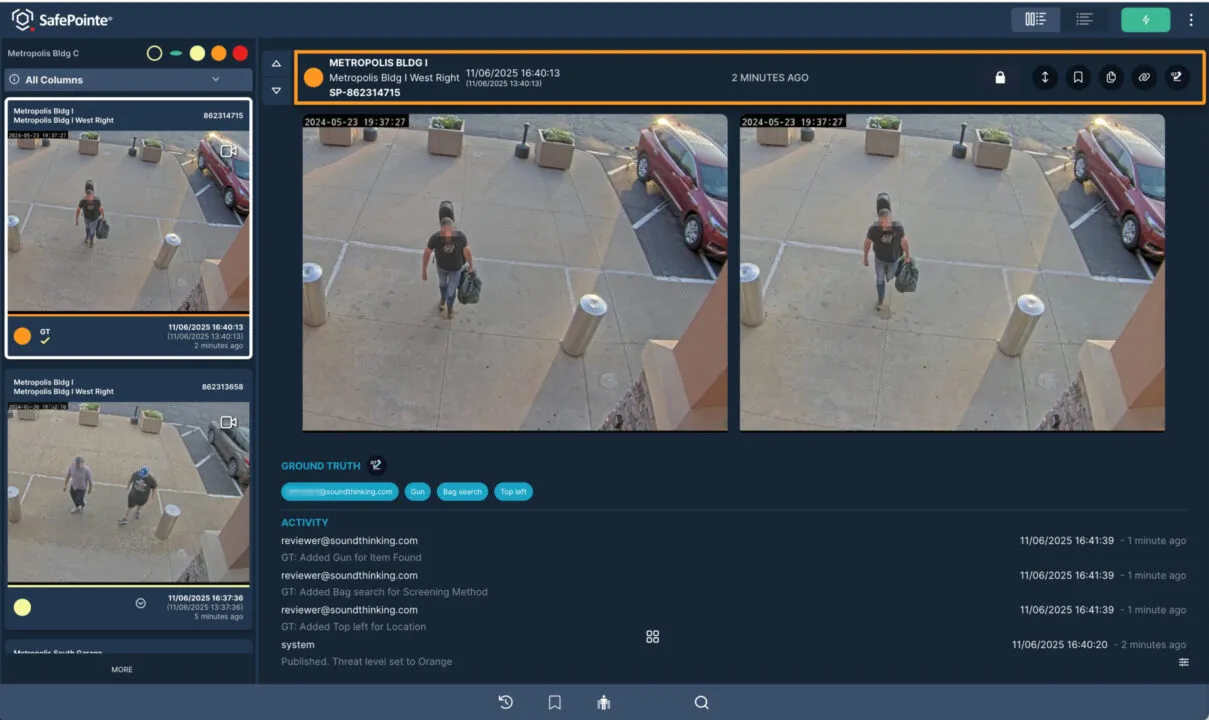Toggle the red threat level filter circle

pyautogui.click(x=241, y=52)
